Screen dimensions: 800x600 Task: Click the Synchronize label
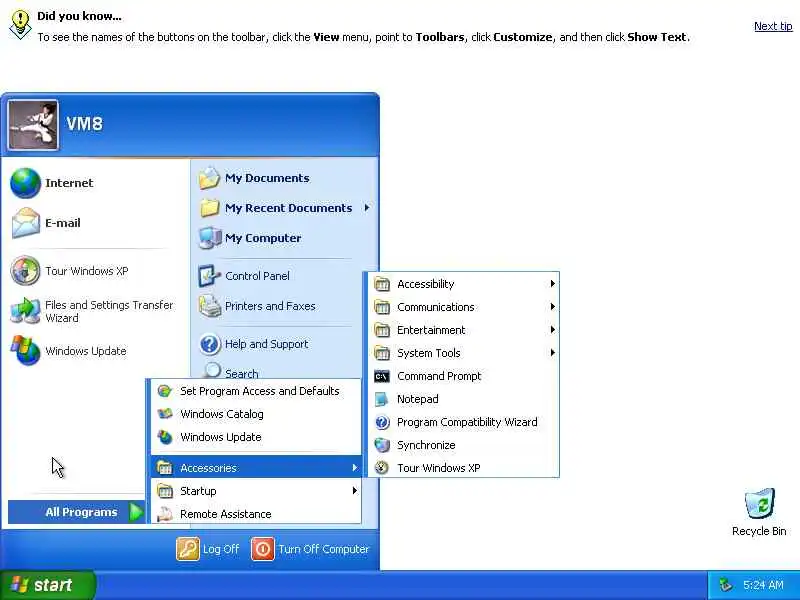426,445
